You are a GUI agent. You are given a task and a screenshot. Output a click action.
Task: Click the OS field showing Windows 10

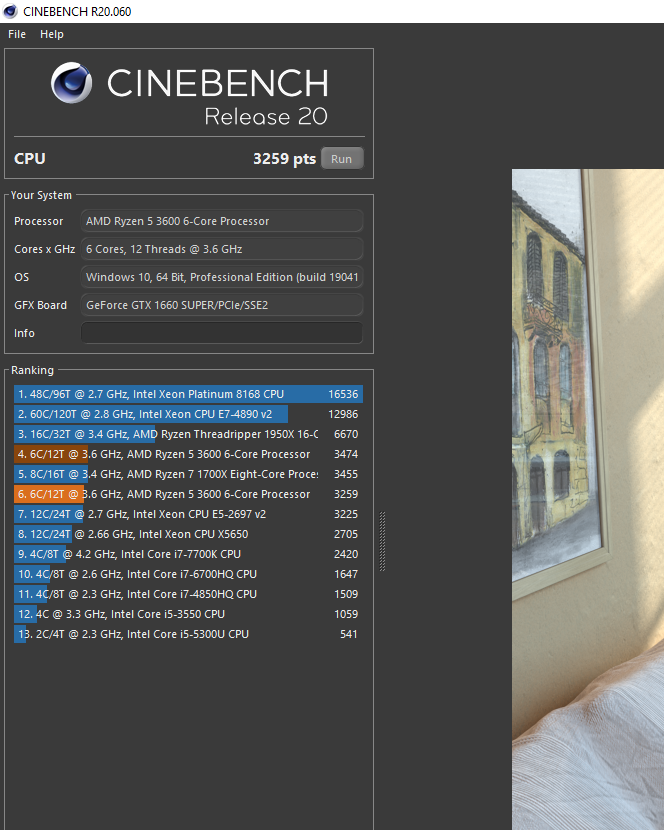point(221,277)
